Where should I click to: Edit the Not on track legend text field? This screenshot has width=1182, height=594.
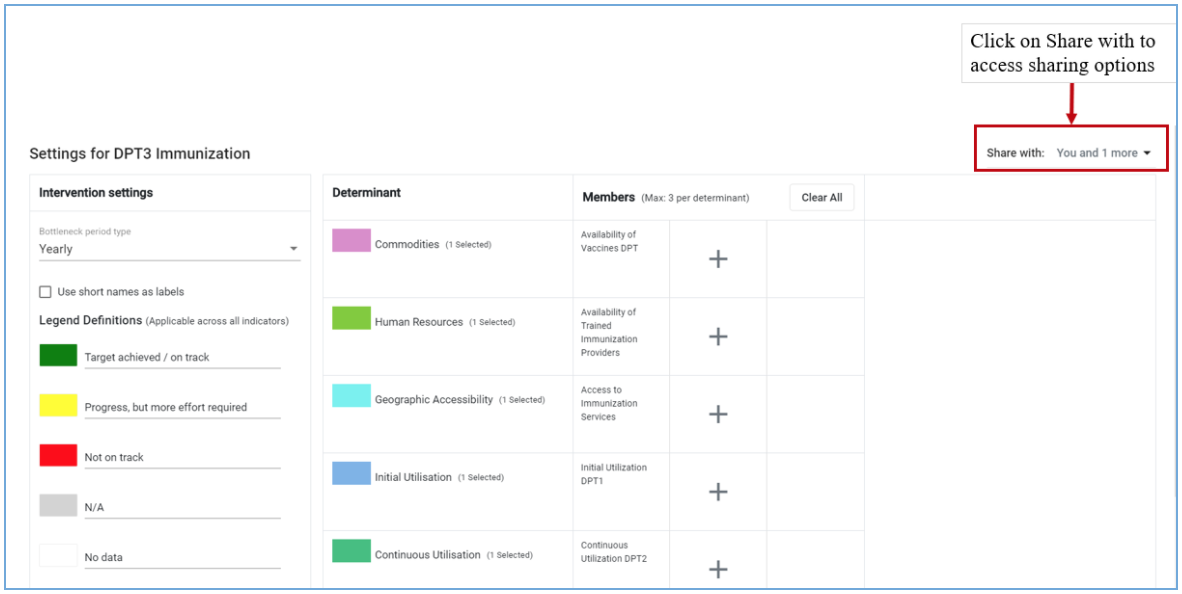(182, 458)
